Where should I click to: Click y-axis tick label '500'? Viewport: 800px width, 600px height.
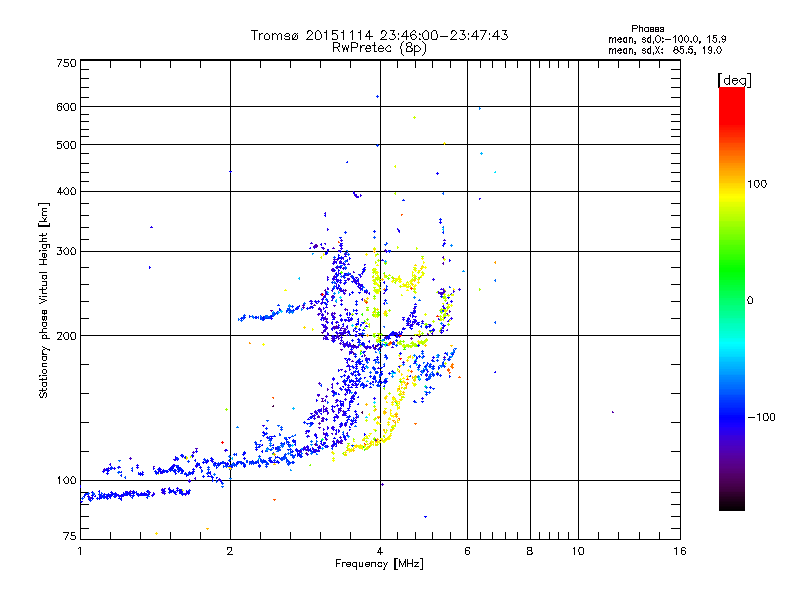pos(66,145)
